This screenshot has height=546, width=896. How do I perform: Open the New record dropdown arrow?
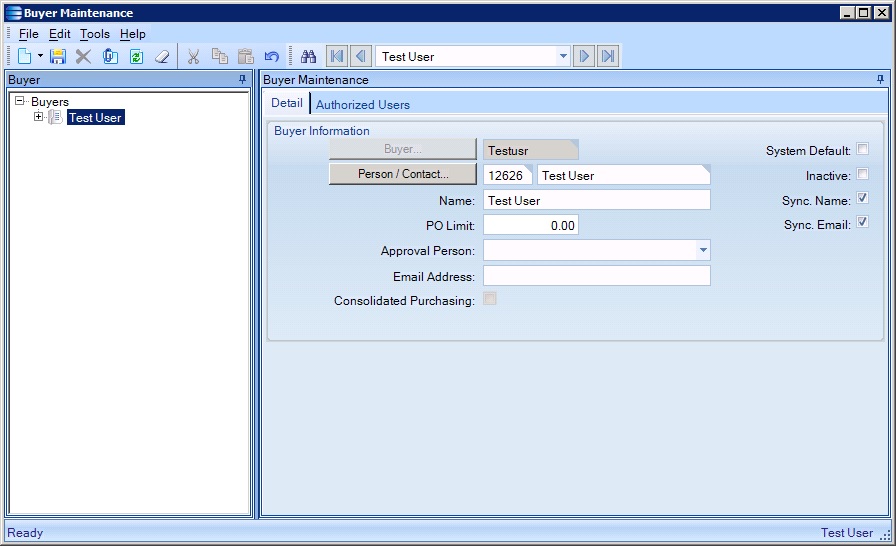point(41,56)
